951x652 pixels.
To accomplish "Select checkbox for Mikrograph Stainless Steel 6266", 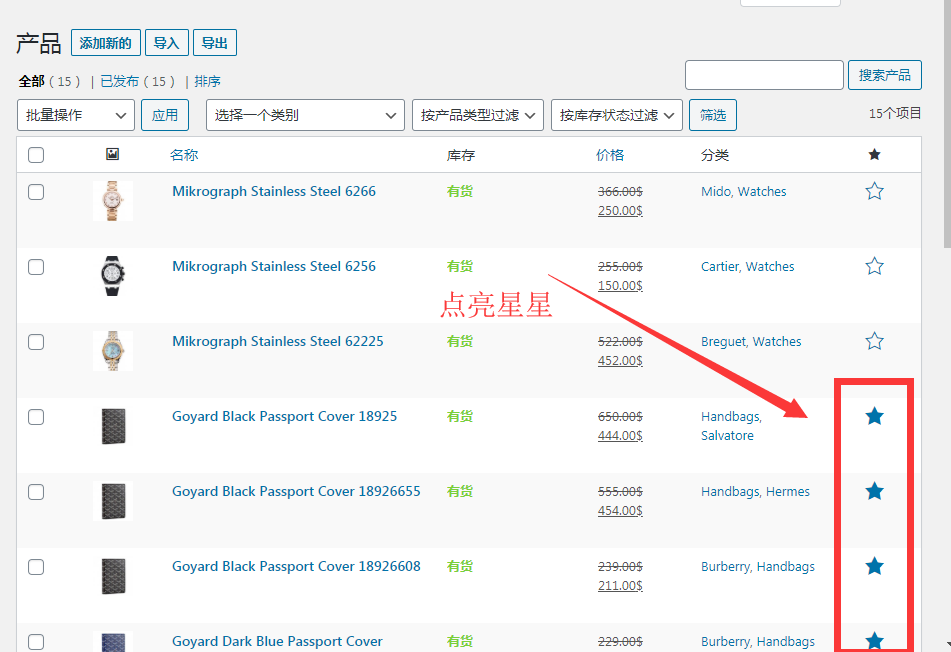I will point(36,192).
